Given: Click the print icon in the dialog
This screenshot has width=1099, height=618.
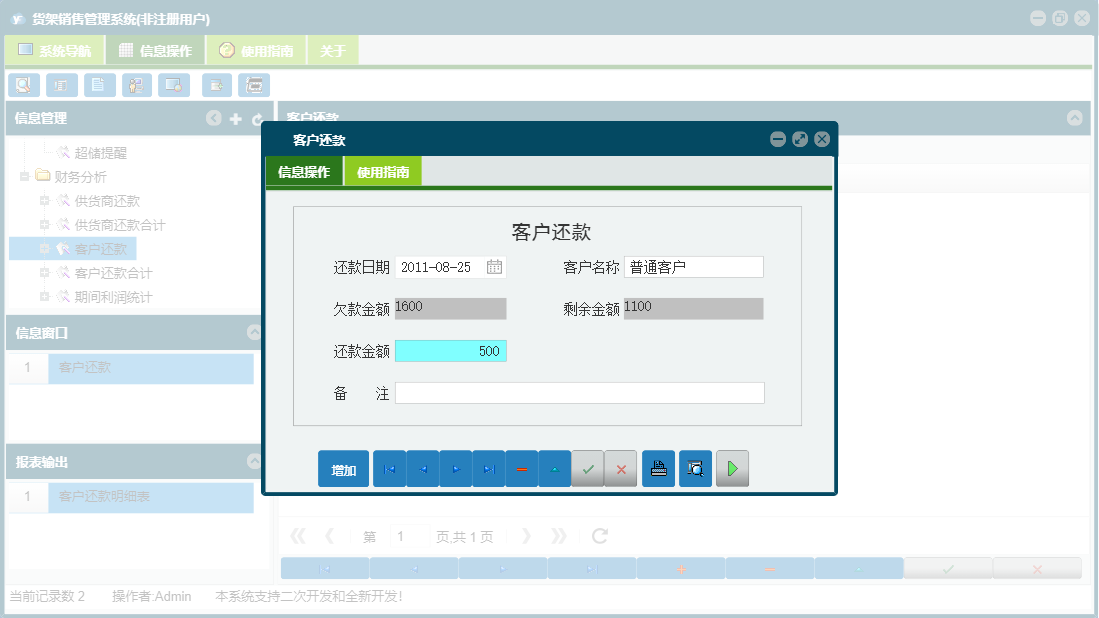Looking at the screenshot, I should [658, 468].
